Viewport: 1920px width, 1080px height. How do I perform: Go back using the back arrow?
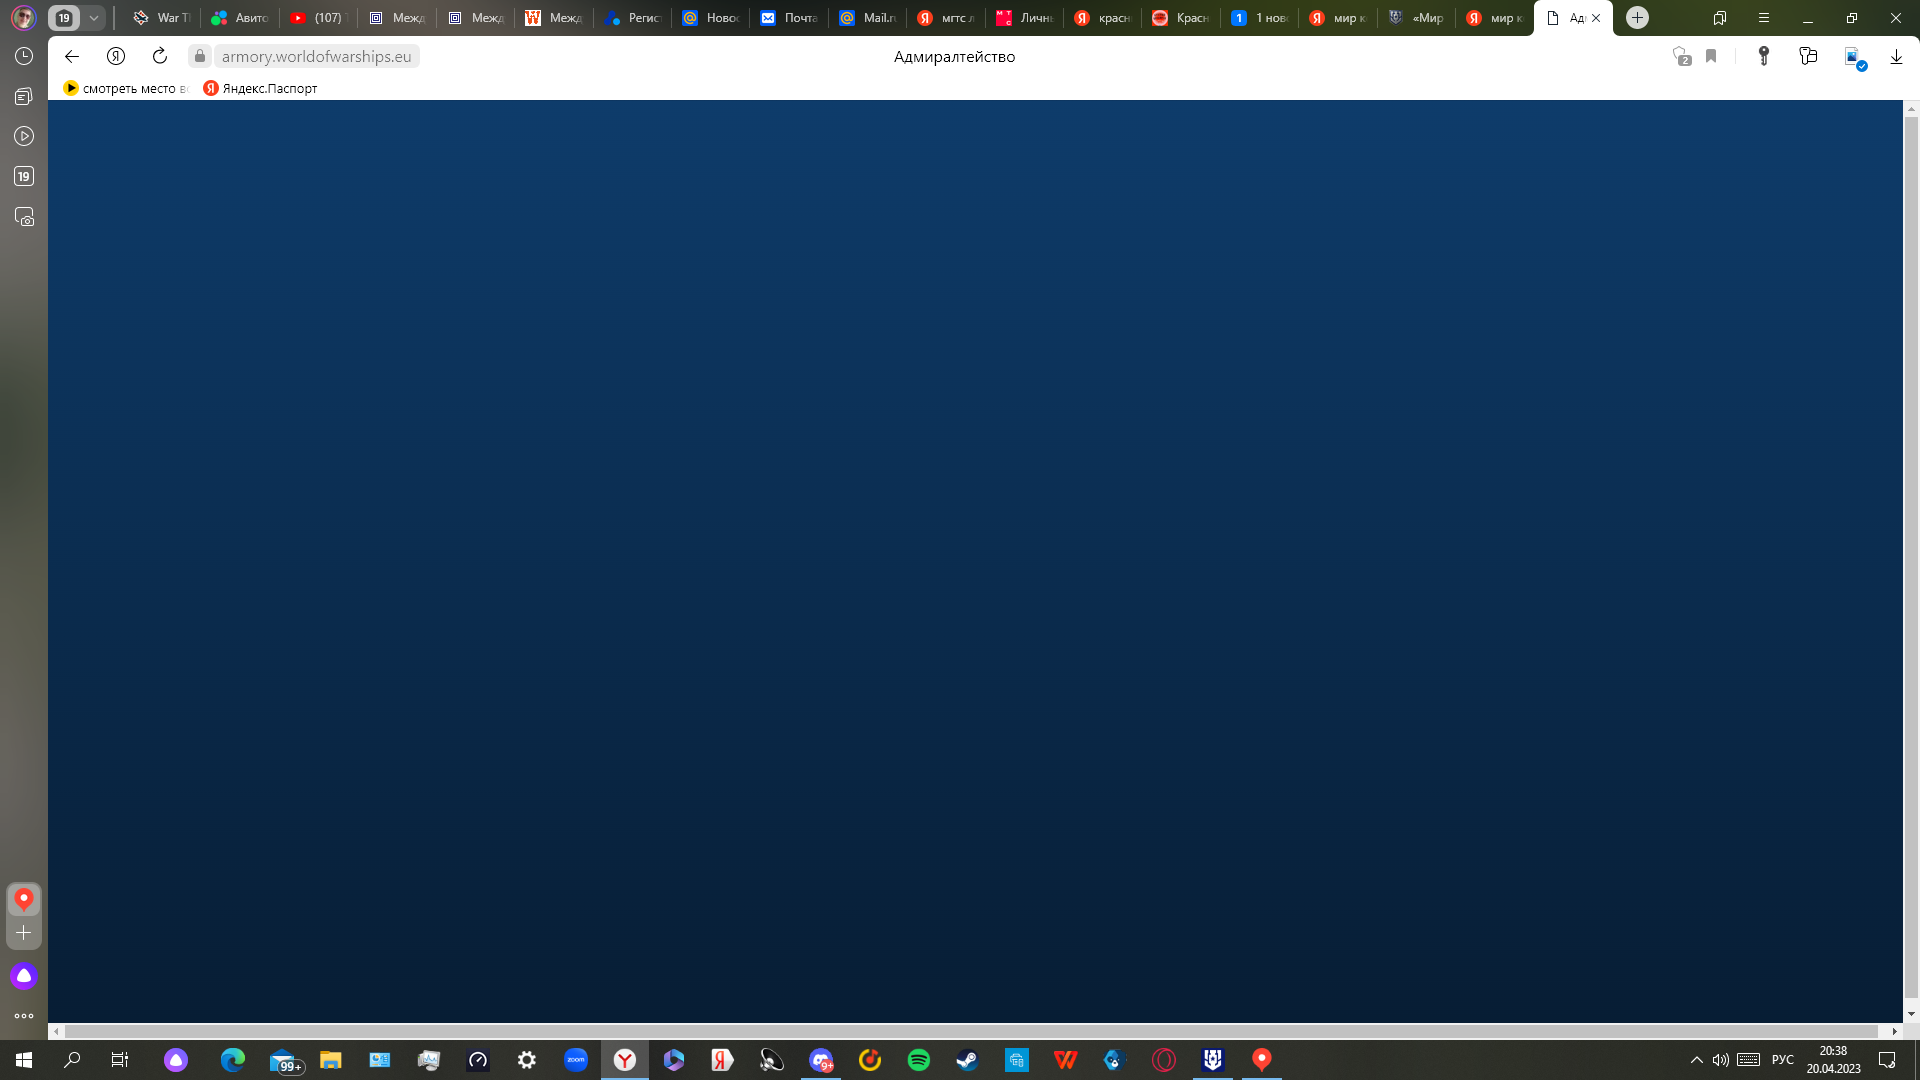click(x=72, y=56)
